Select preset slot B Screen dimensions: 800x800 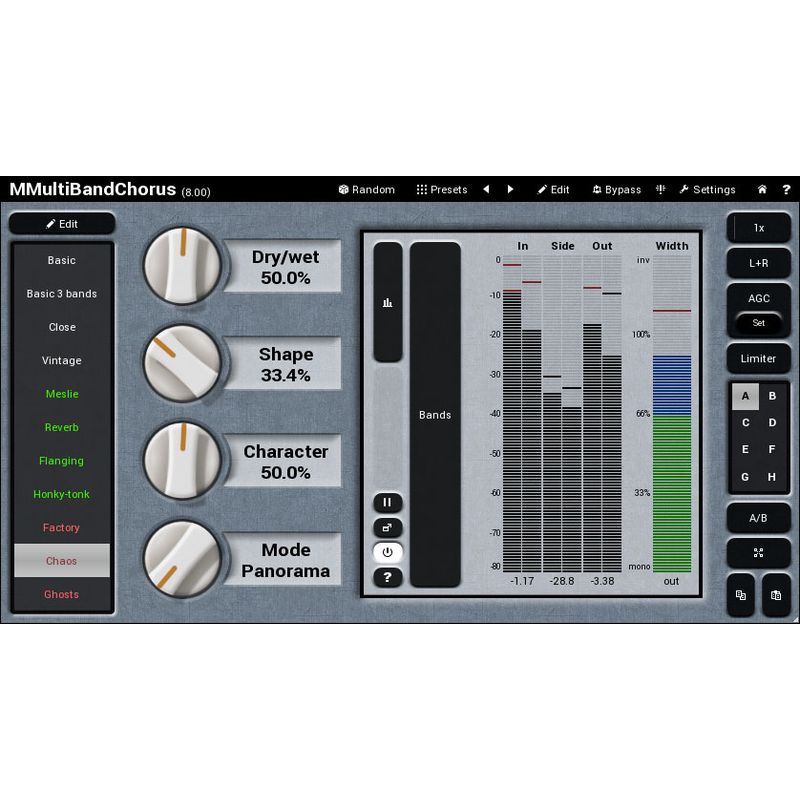pyautogui.click(x=772, y=396)
